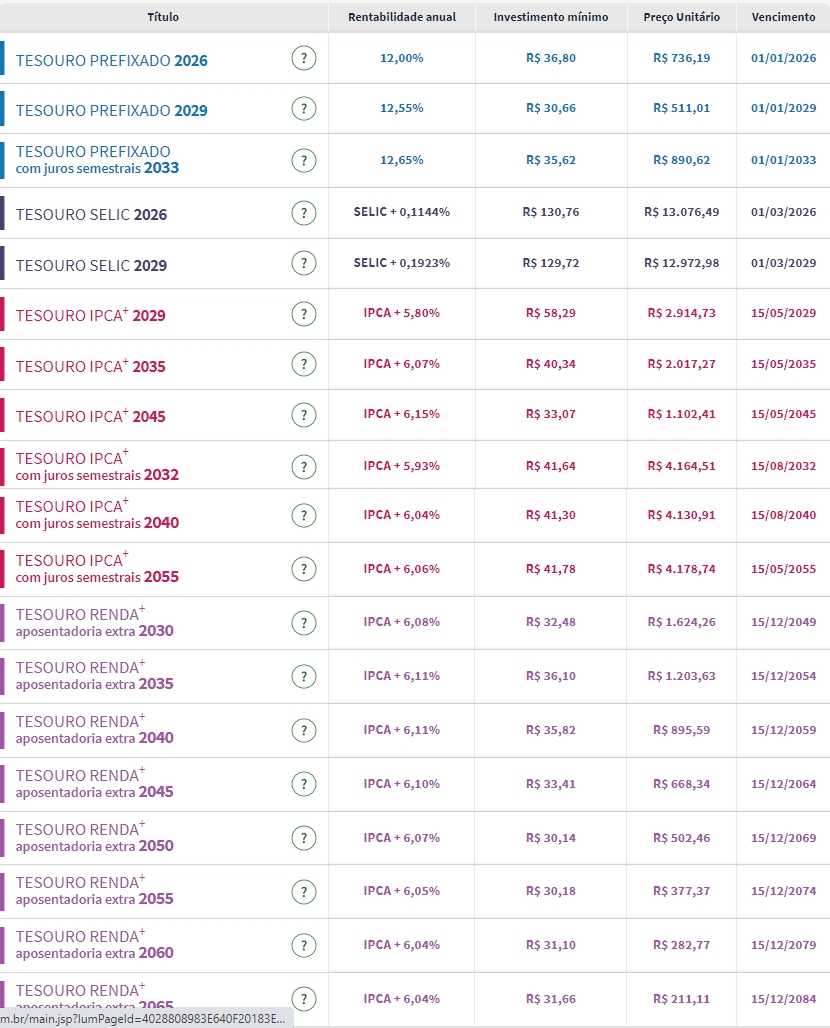This screenshot has width=830, height=1028.
Task: Click the Rentabilidade anual column header
Action: pos(402,17)
